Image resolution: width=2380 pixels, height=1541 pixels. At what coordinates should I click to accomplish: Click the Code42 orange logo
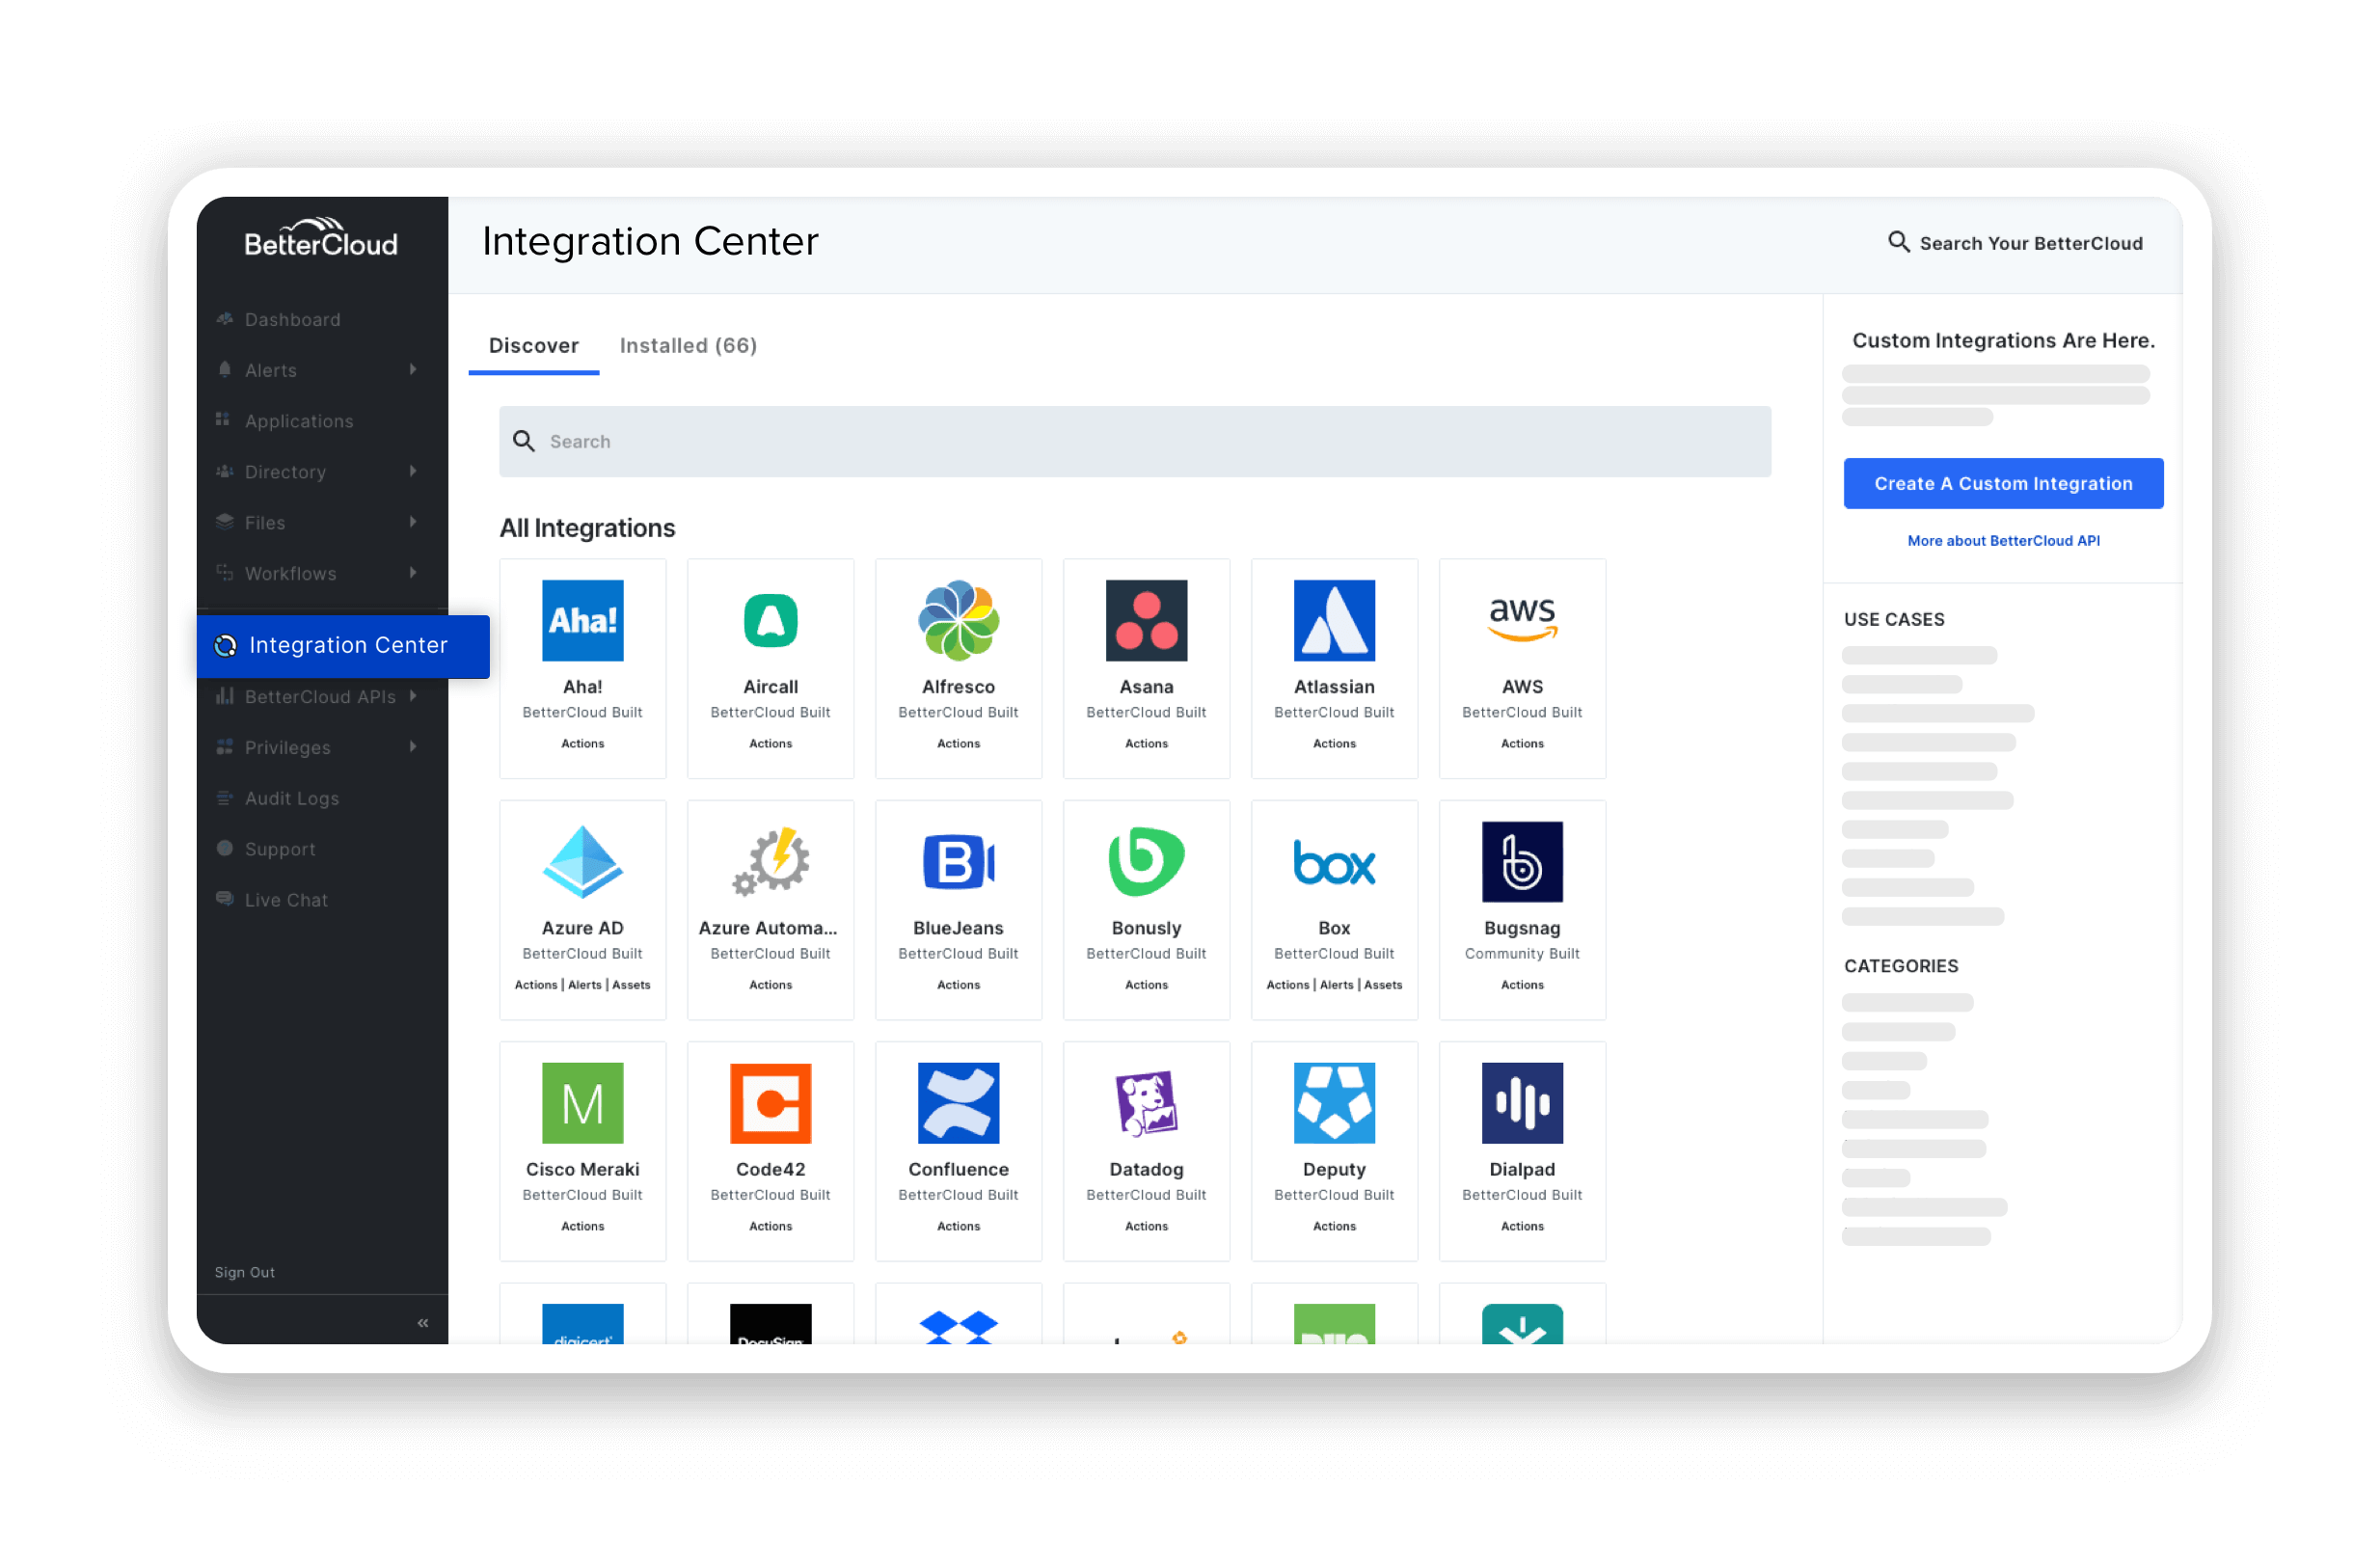click(770, 1102)
